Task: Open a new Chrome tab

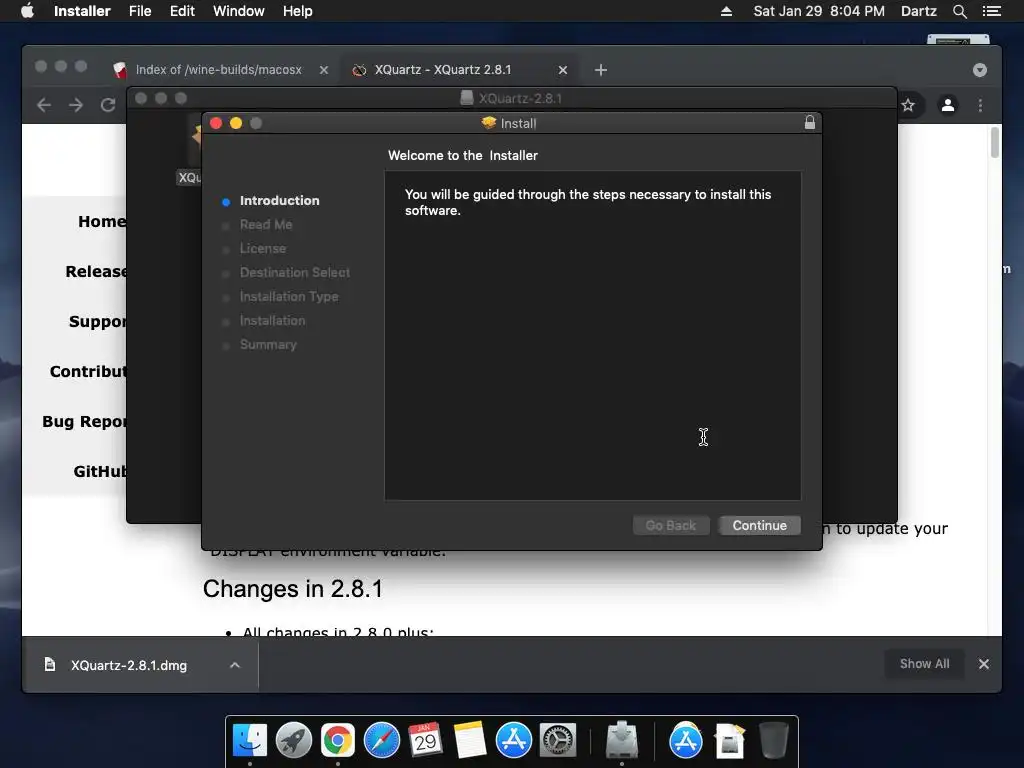Action: point(601,70)
